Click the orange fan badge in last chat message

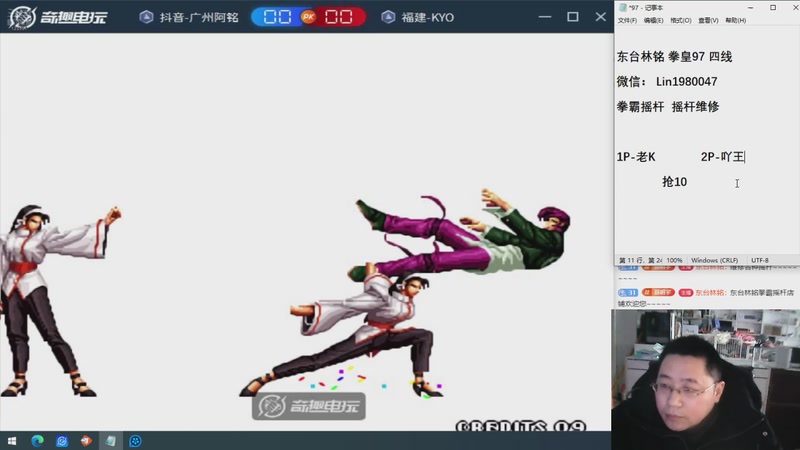coord(658,292)
